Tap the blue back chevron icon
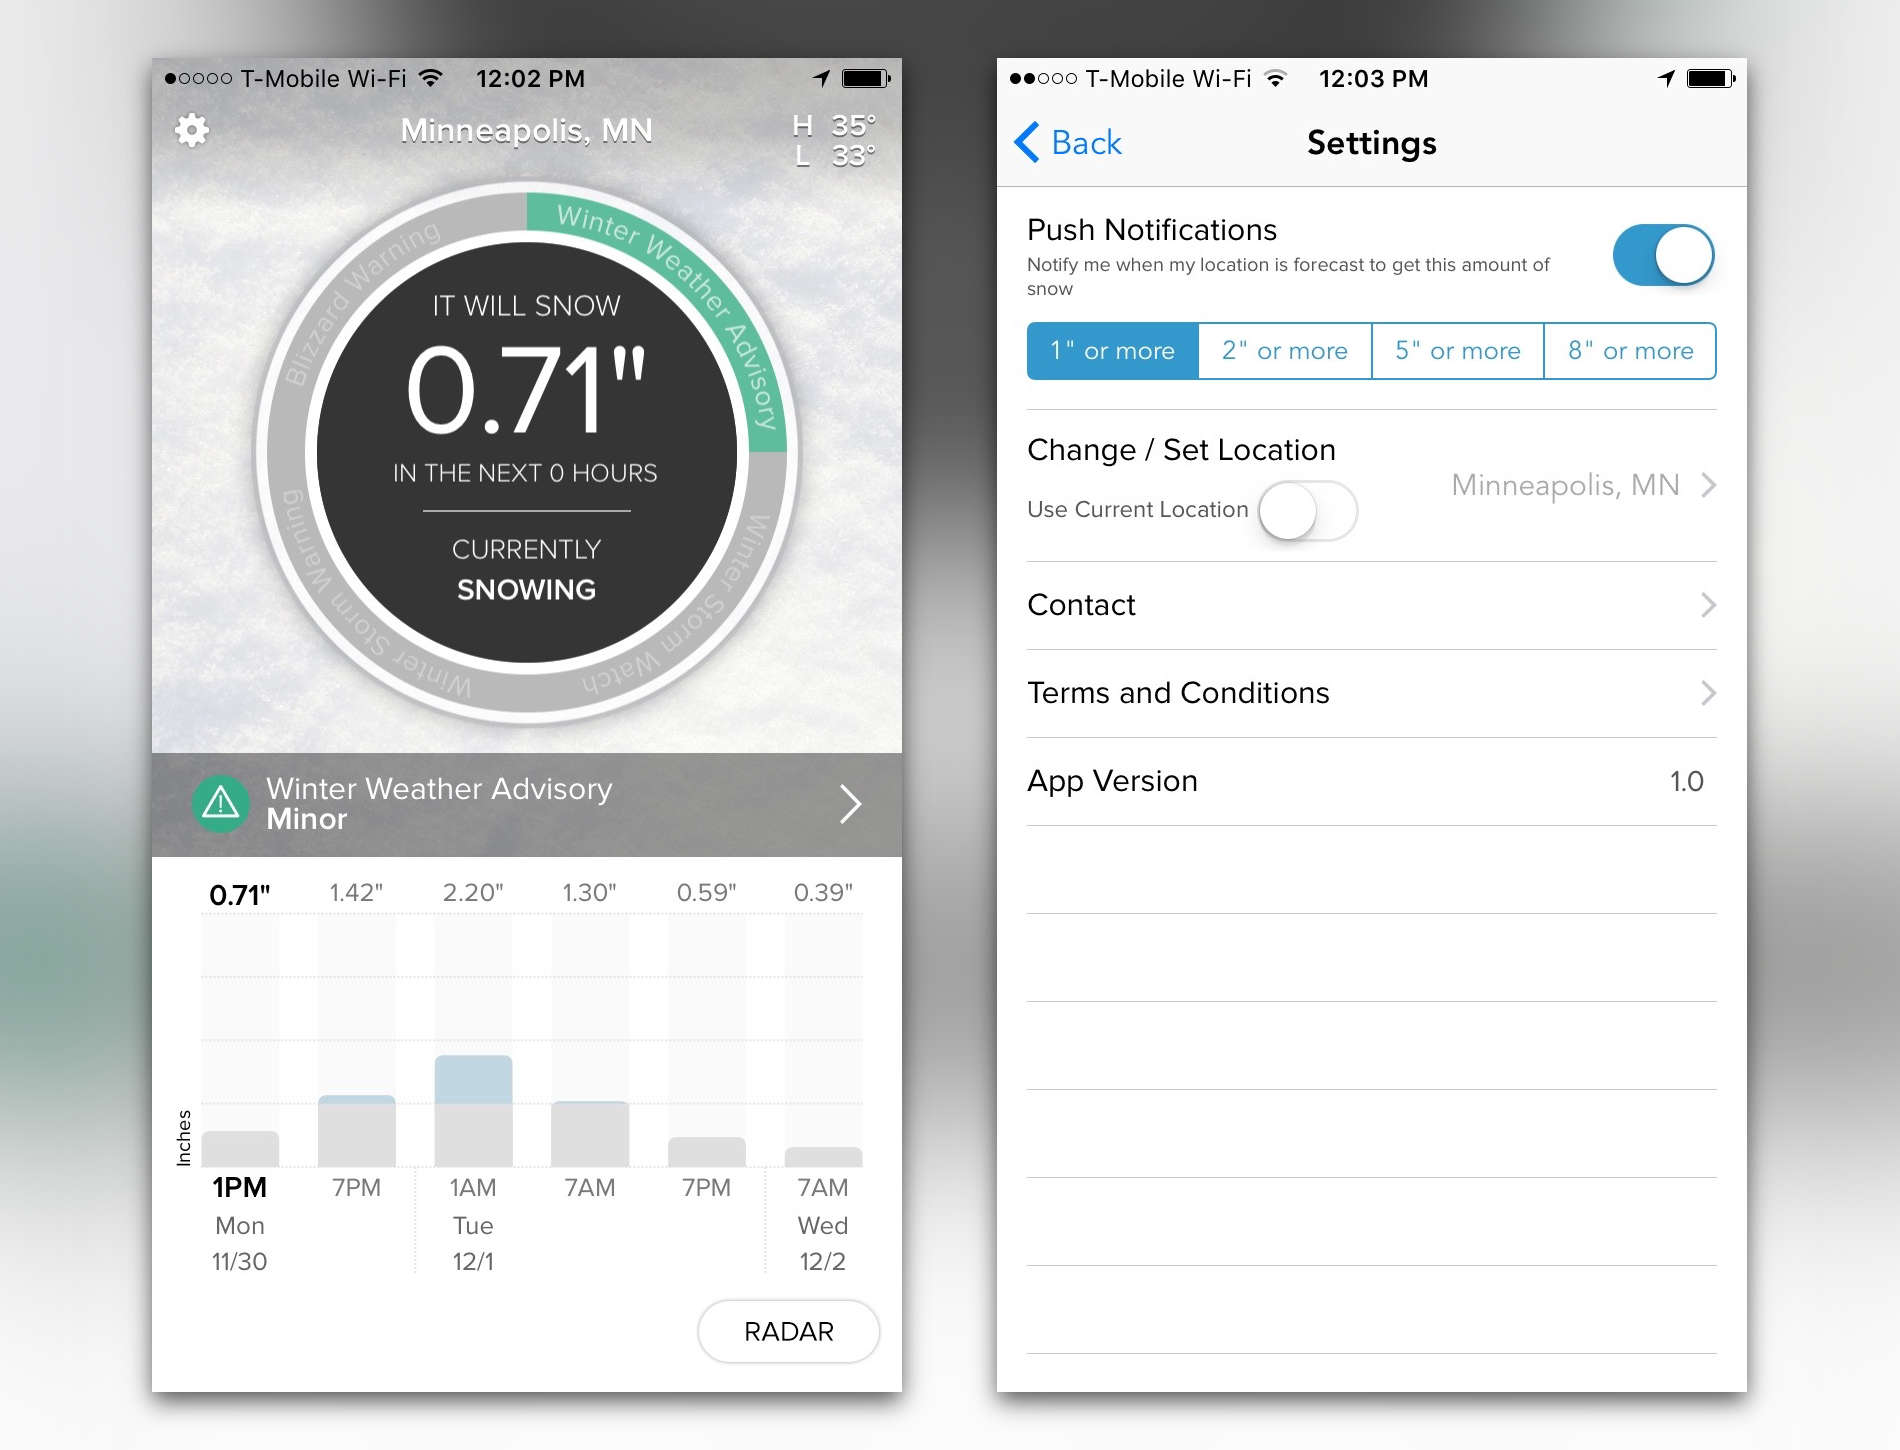The height and width of the screenshot is (1450, 1900). coord(1027,142)
